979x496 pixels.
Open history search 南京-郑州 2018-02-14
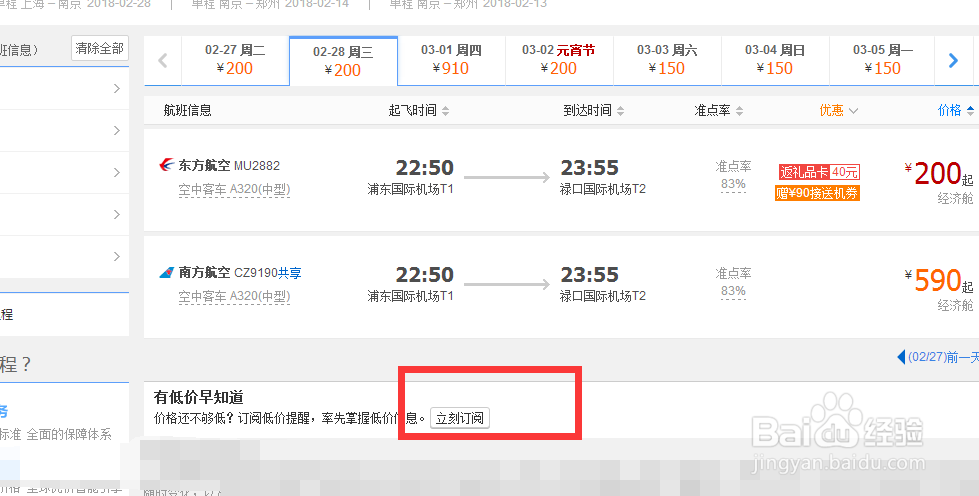[270, 4]
